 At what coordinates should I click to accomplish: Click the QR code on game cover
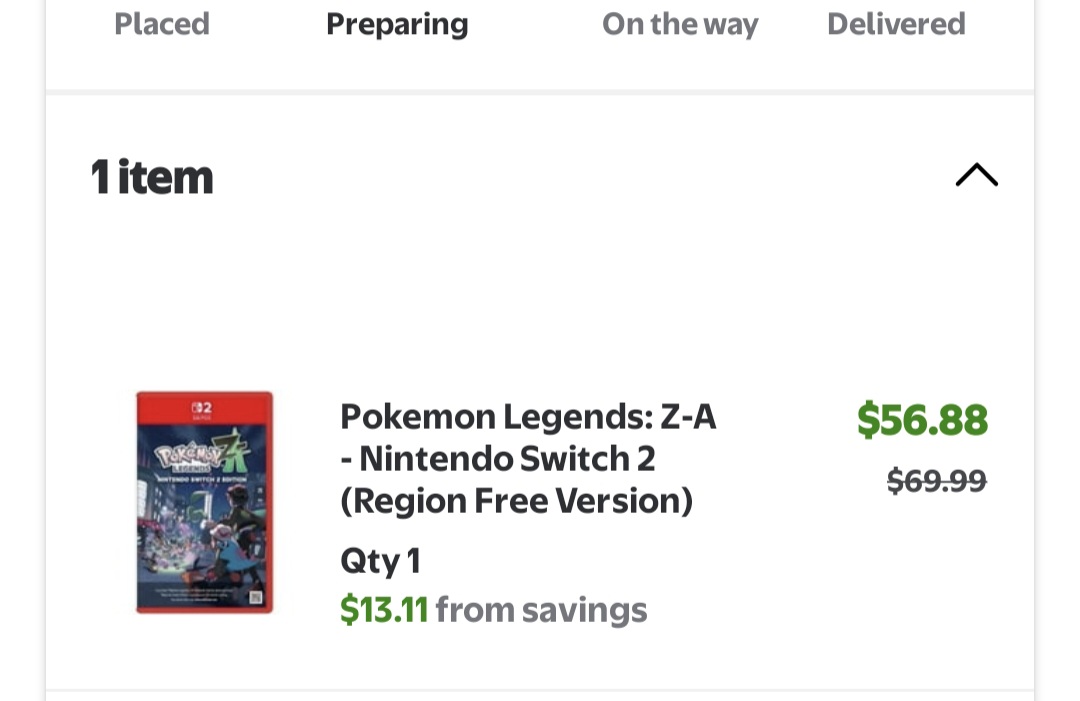256,597
